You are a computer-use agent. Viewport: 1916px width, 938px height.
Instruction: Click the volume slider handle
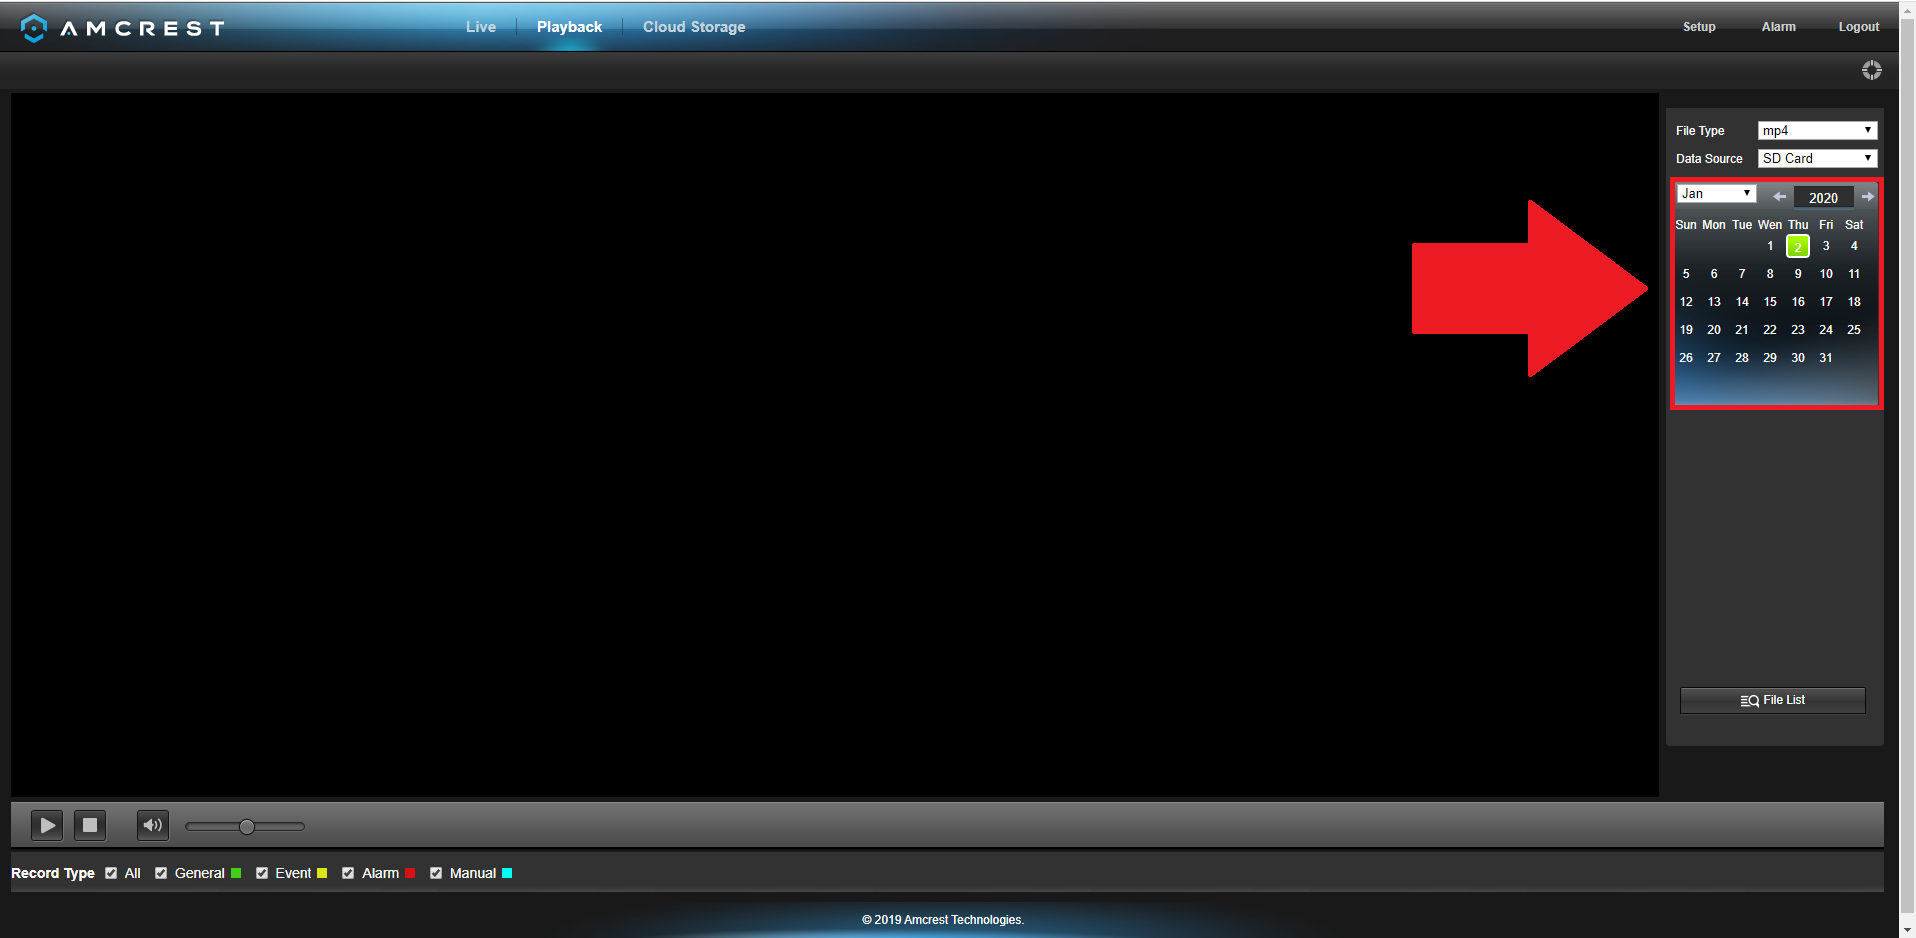(x=247, y=826)
